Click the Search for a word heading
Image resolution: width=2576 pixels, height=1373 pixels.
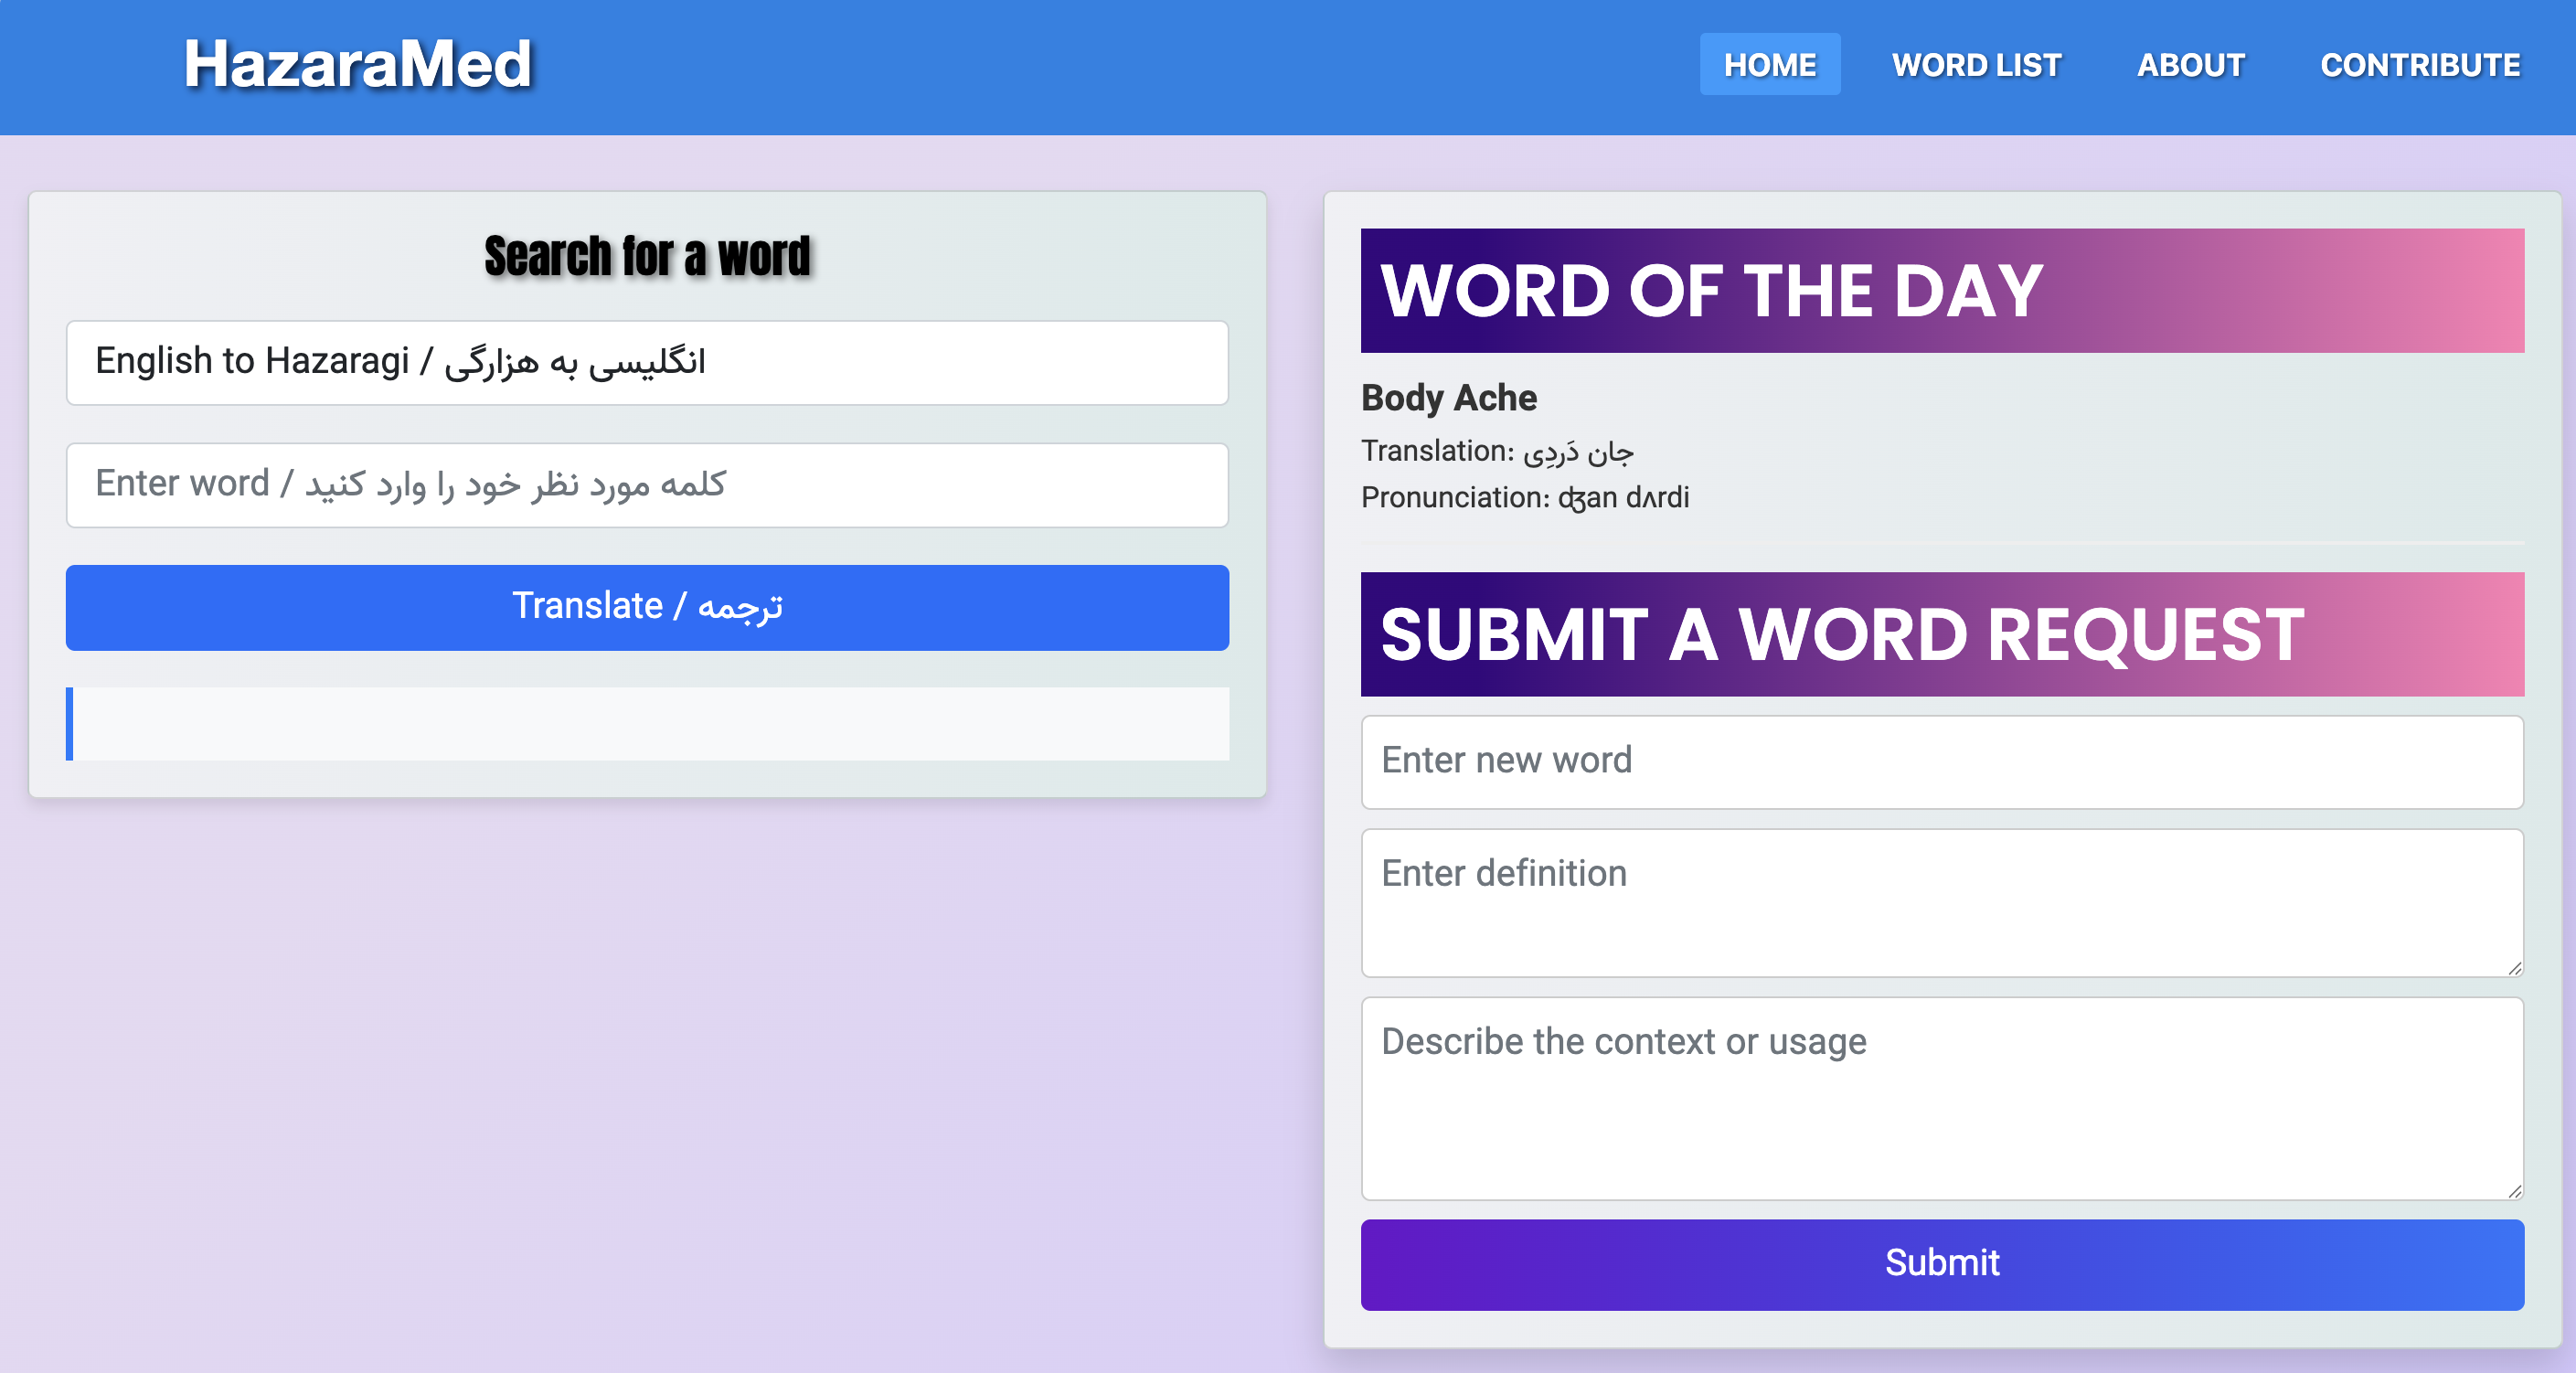click(647, 256)
